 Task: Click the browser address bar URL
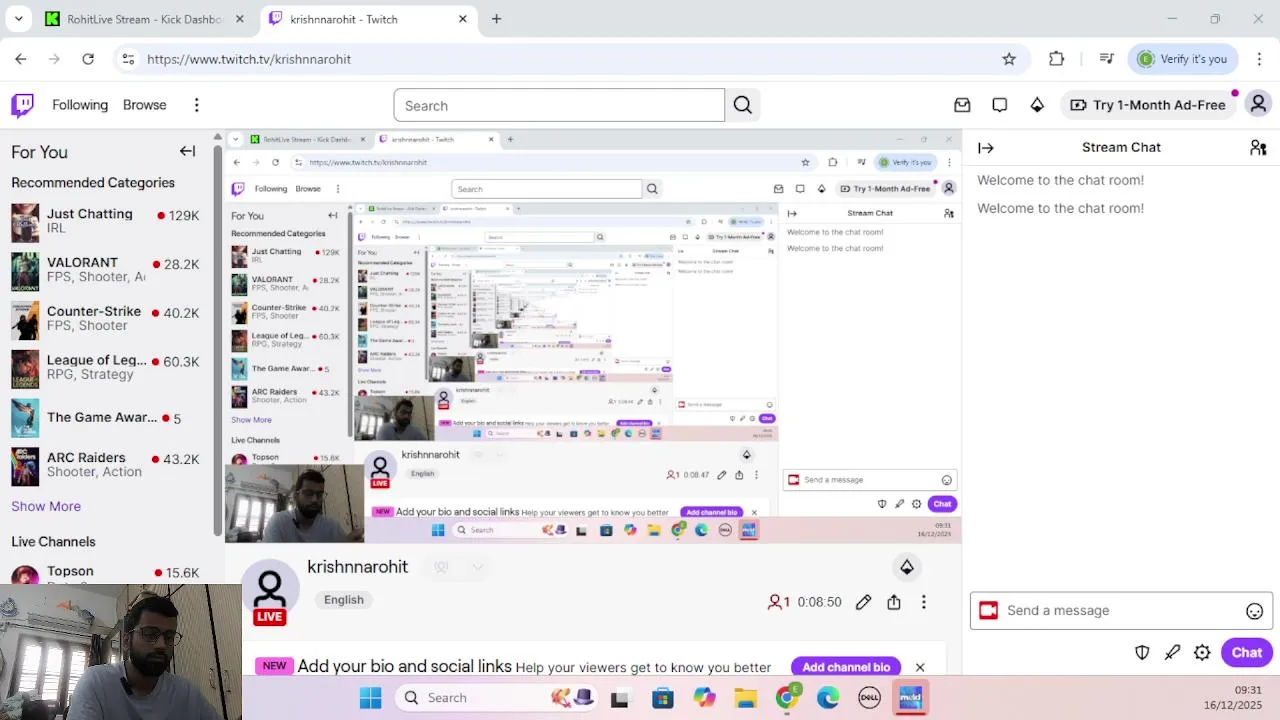(x=249, y=59)
